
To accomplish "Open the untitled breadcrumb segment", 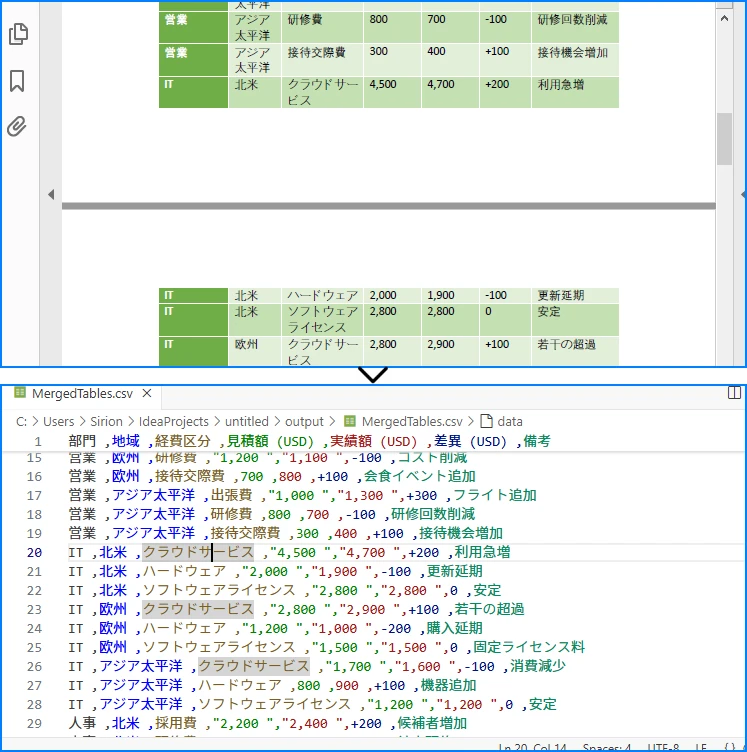I will [x=246, y=422].
